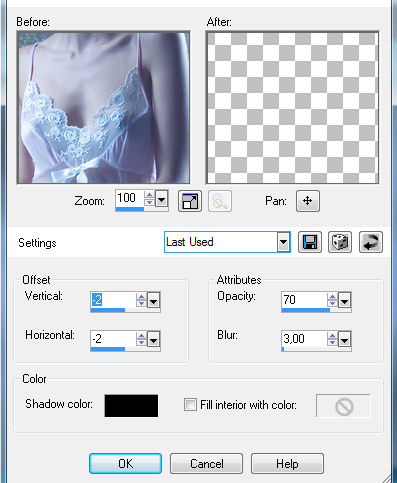Click the disabled proof magnifier icon

click(220, 201)
